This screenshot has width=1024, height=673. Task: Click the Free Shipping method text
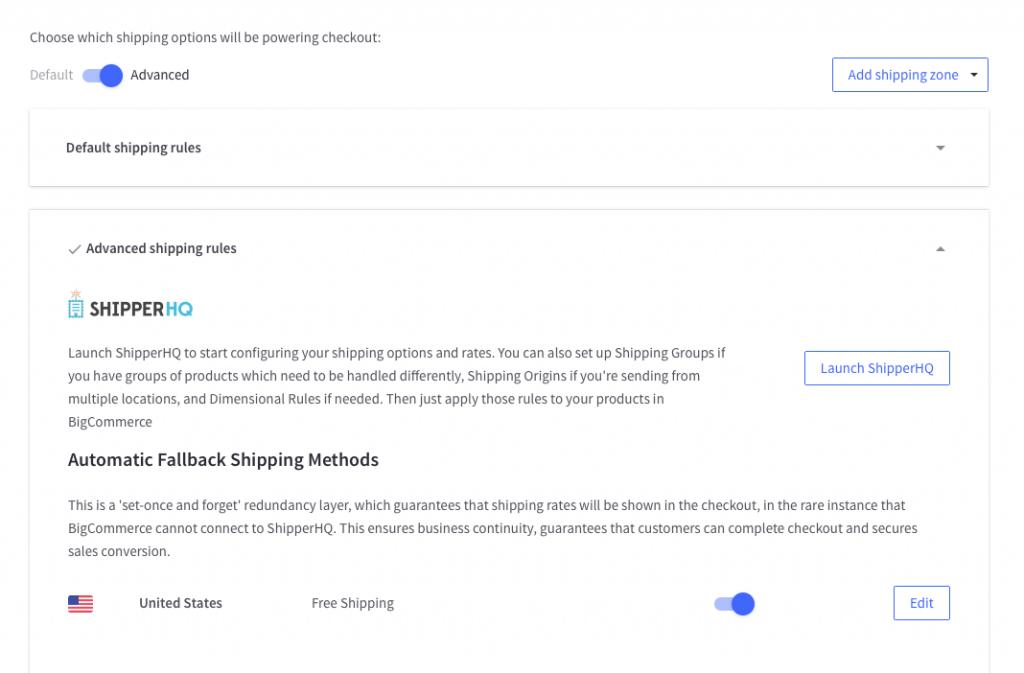[352, 603]
